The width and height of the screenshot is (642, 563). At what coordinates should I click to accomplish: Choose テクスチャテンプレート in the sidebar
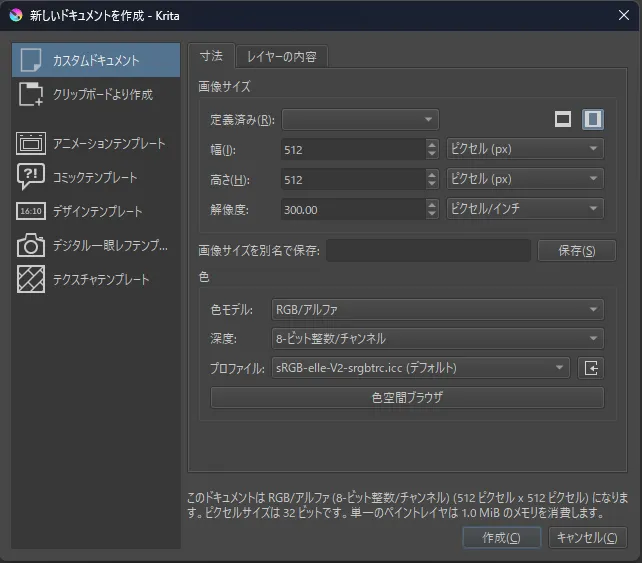(96, 279)
